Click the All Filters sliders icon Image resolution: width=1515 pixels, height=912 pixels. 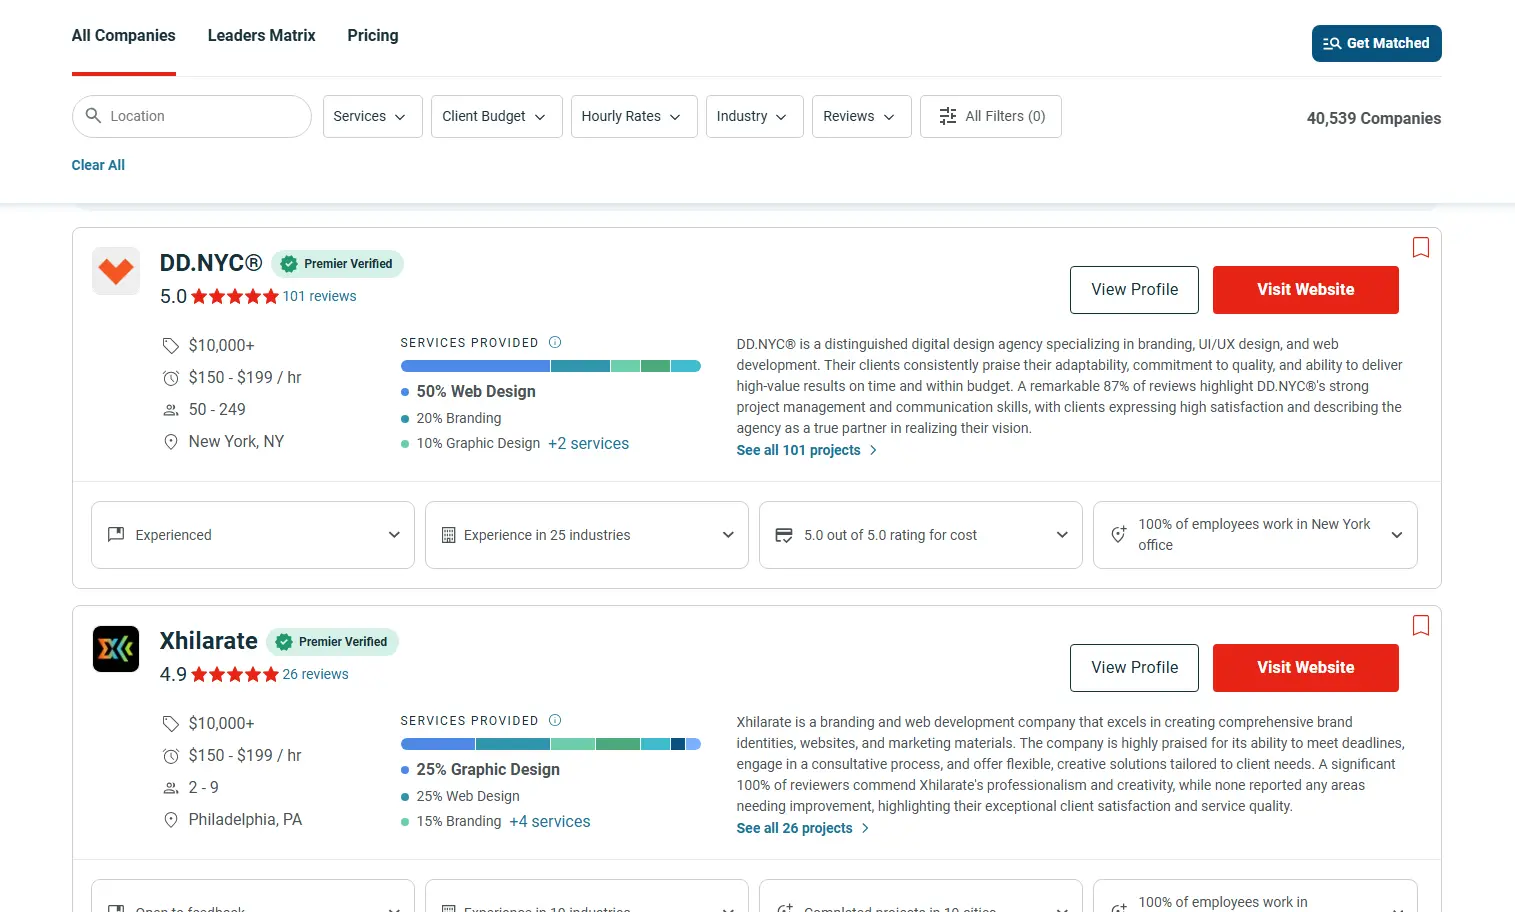947,116
